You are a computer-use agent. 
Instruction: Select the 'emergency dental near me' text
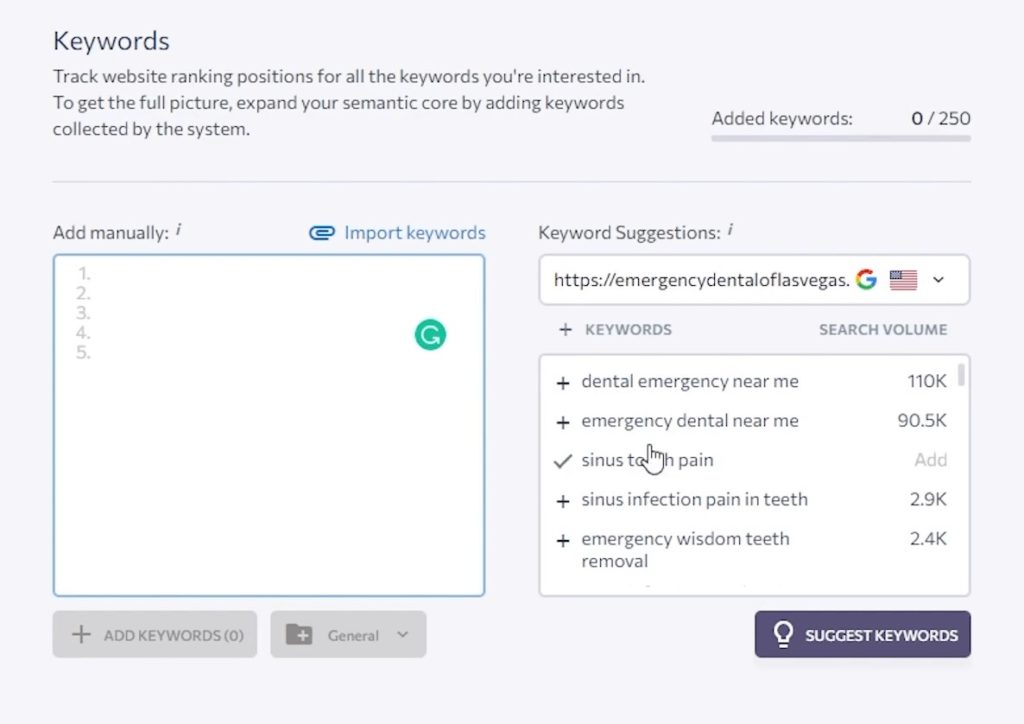pos(690,420)
